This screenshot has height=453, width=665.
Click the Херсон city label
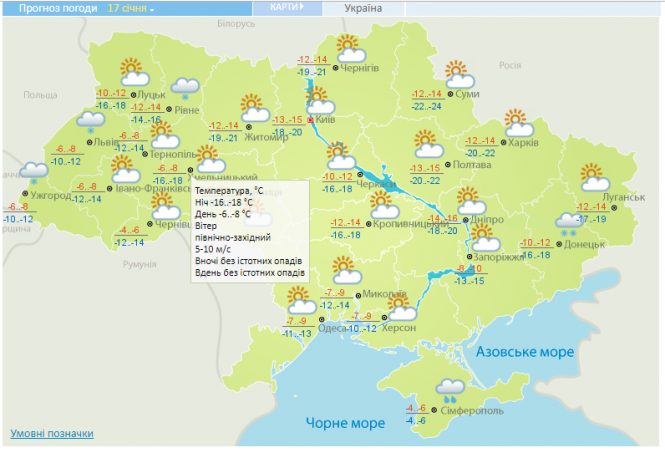[400, 328]
